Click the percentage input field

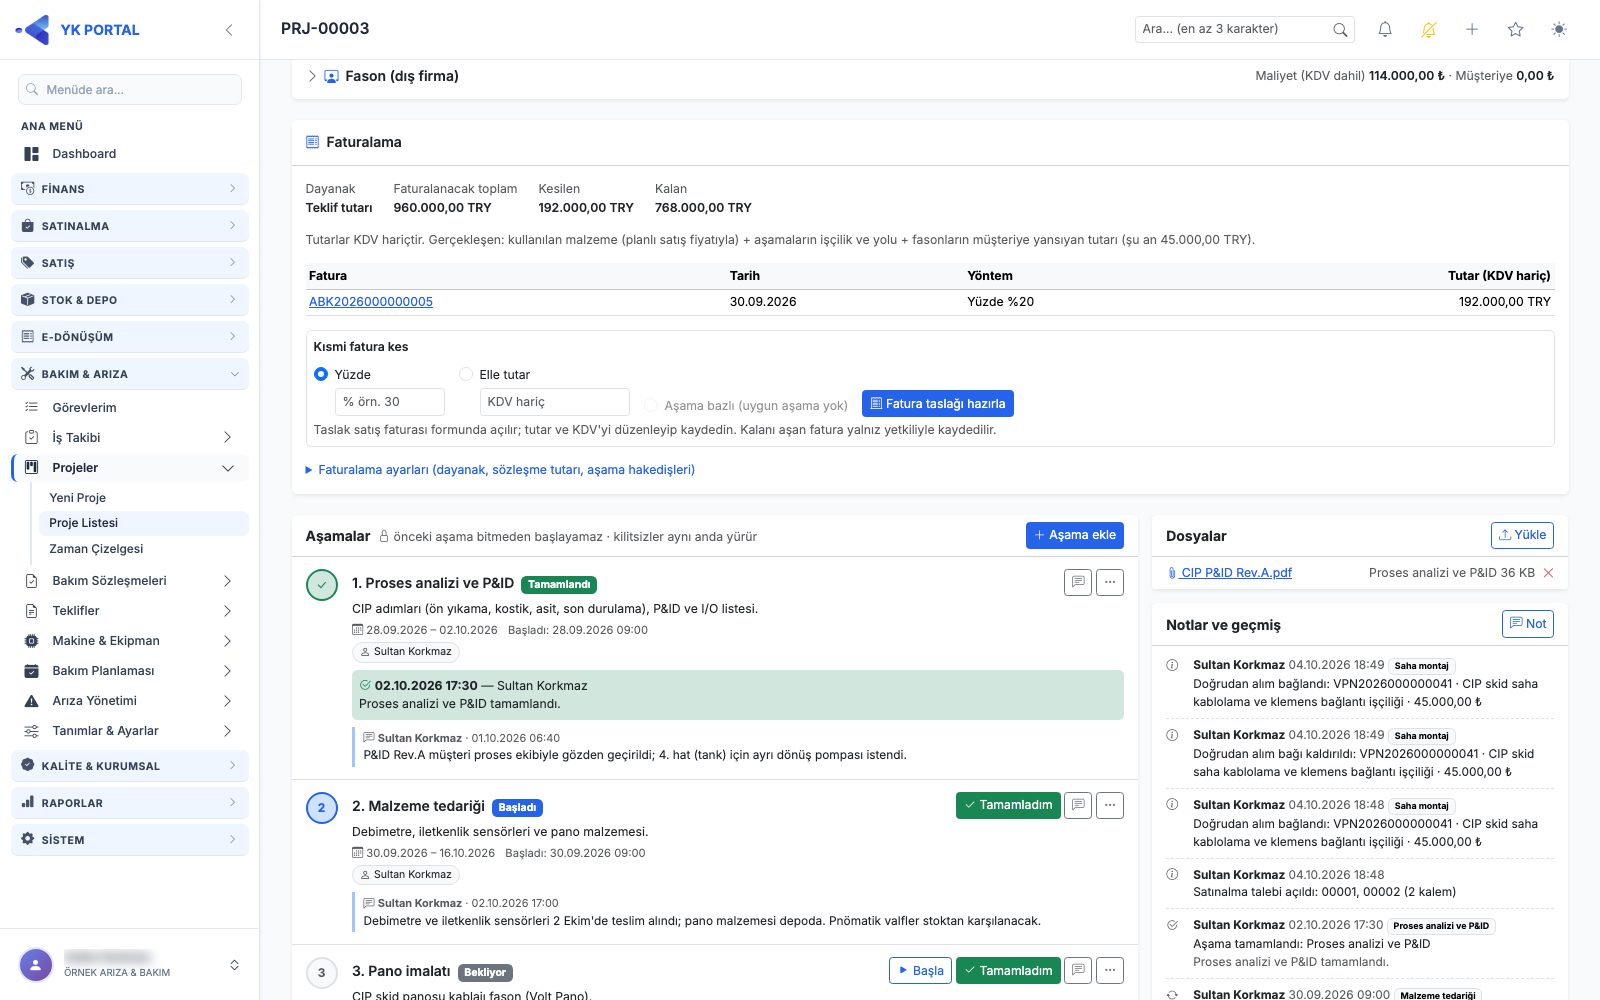390,402
